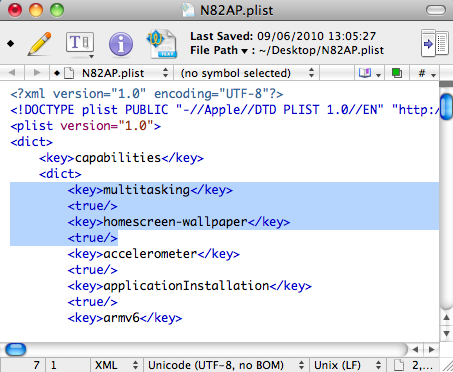Click the line number 7 in status bar

click(x=36, y=365)
